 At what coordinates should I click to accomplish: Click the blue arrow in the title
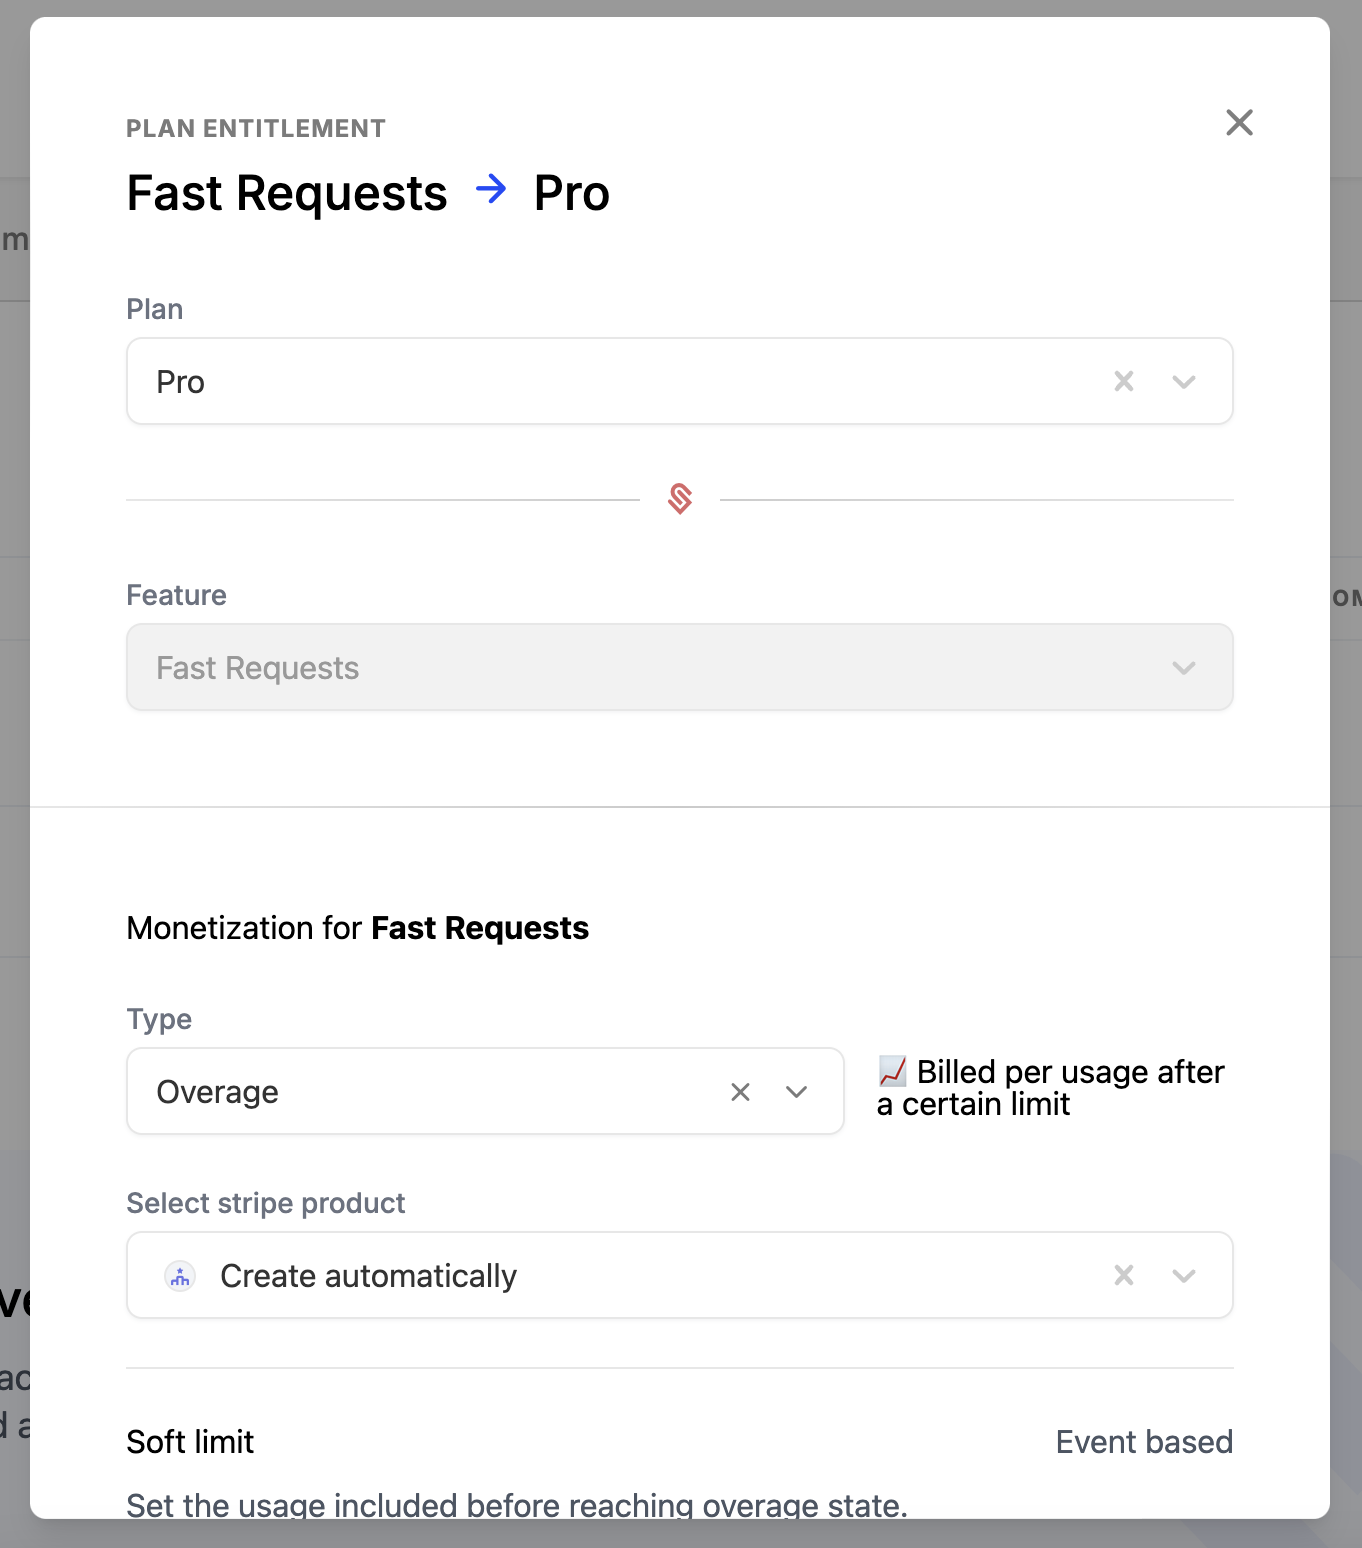(491, 189)
